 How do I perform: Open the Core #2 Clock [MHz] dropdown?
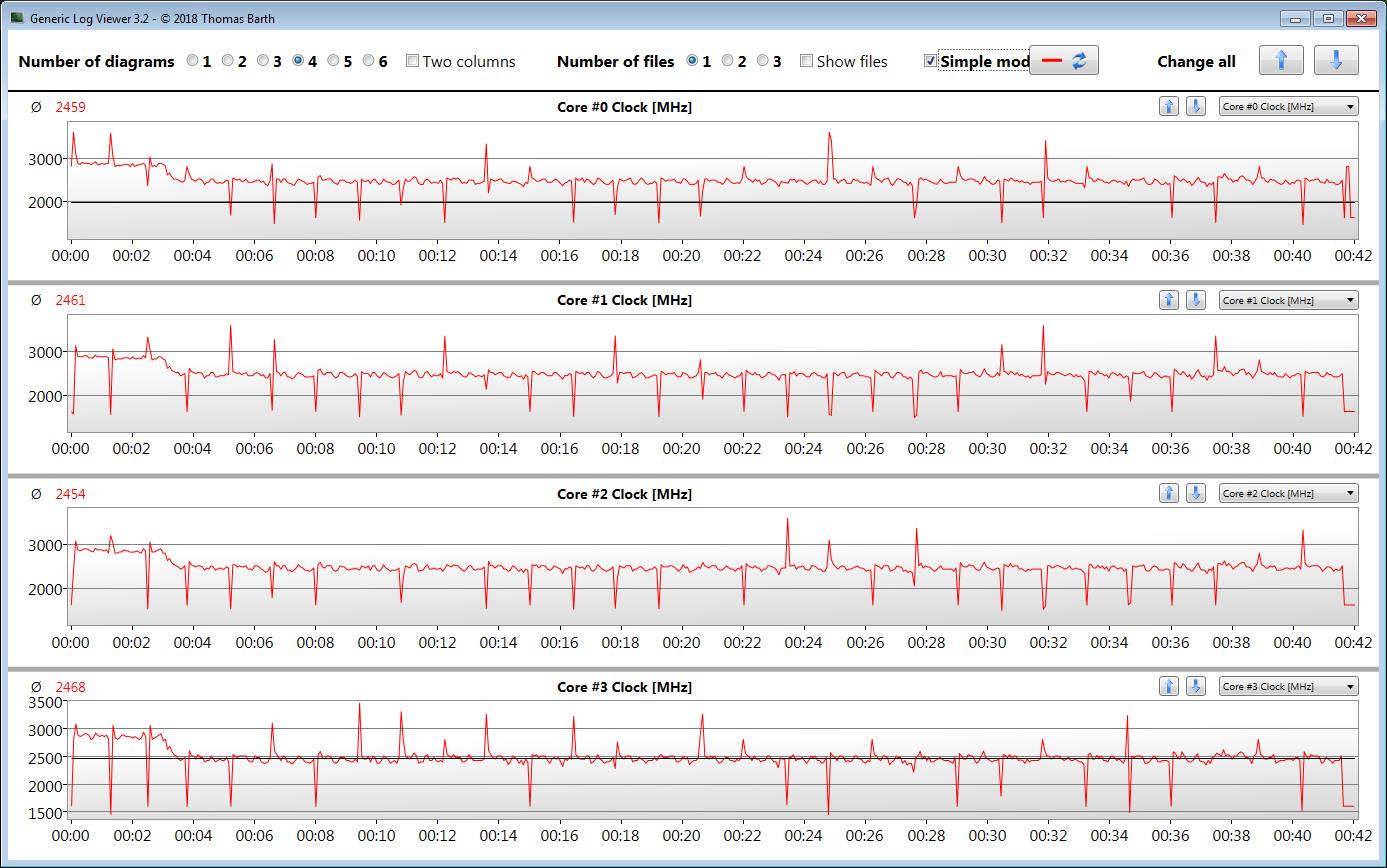(x=1288, y=493)
